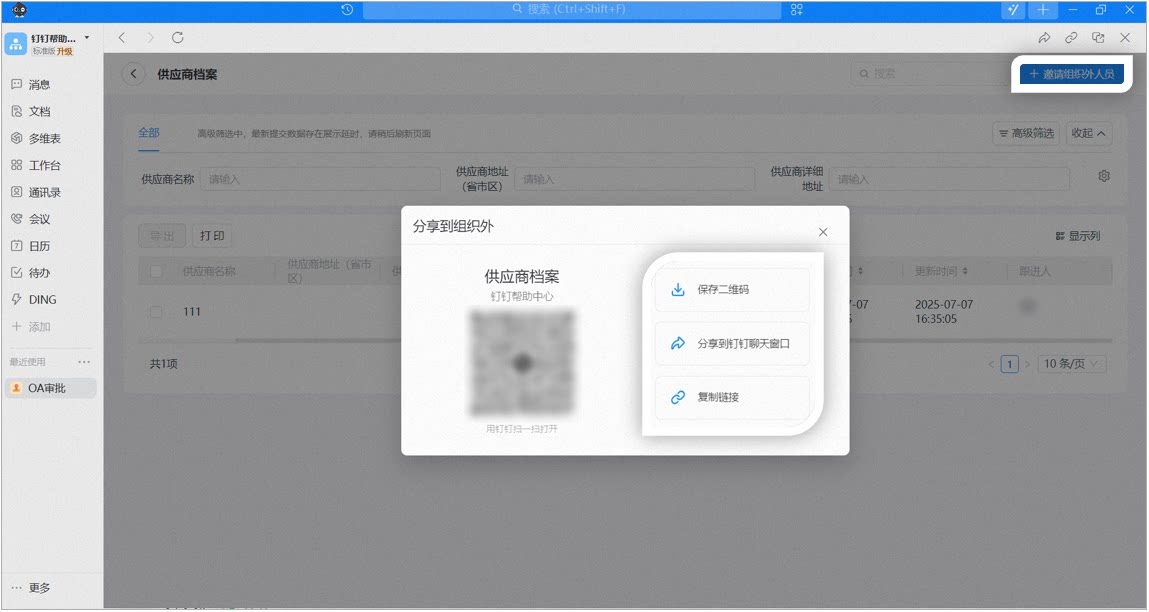The height and width of the screenshot is (612, 1149).
Task: Open OA审批 recent app
Action: coord(51,388)
